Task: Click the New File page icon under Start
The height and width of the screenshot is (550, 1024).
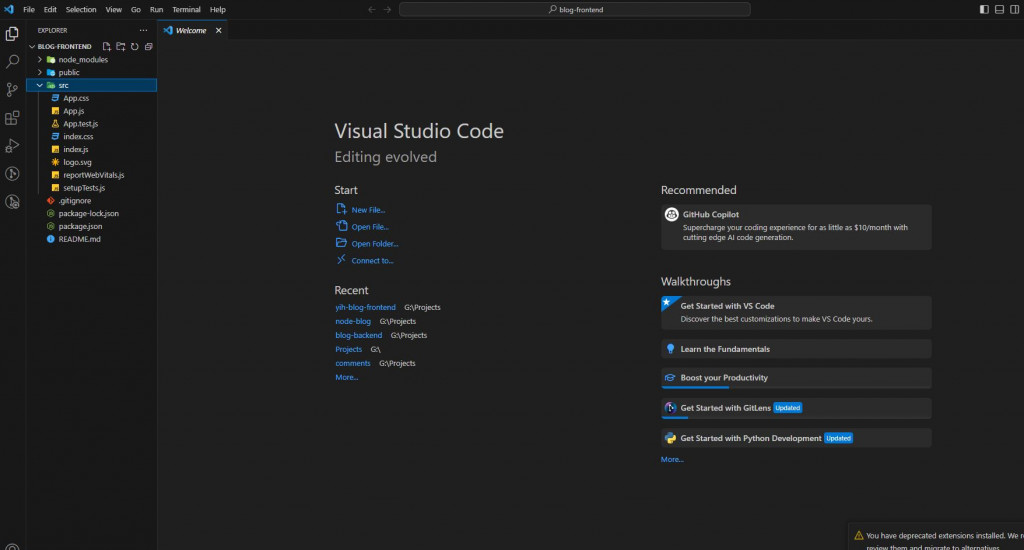Action: point(341,209)
